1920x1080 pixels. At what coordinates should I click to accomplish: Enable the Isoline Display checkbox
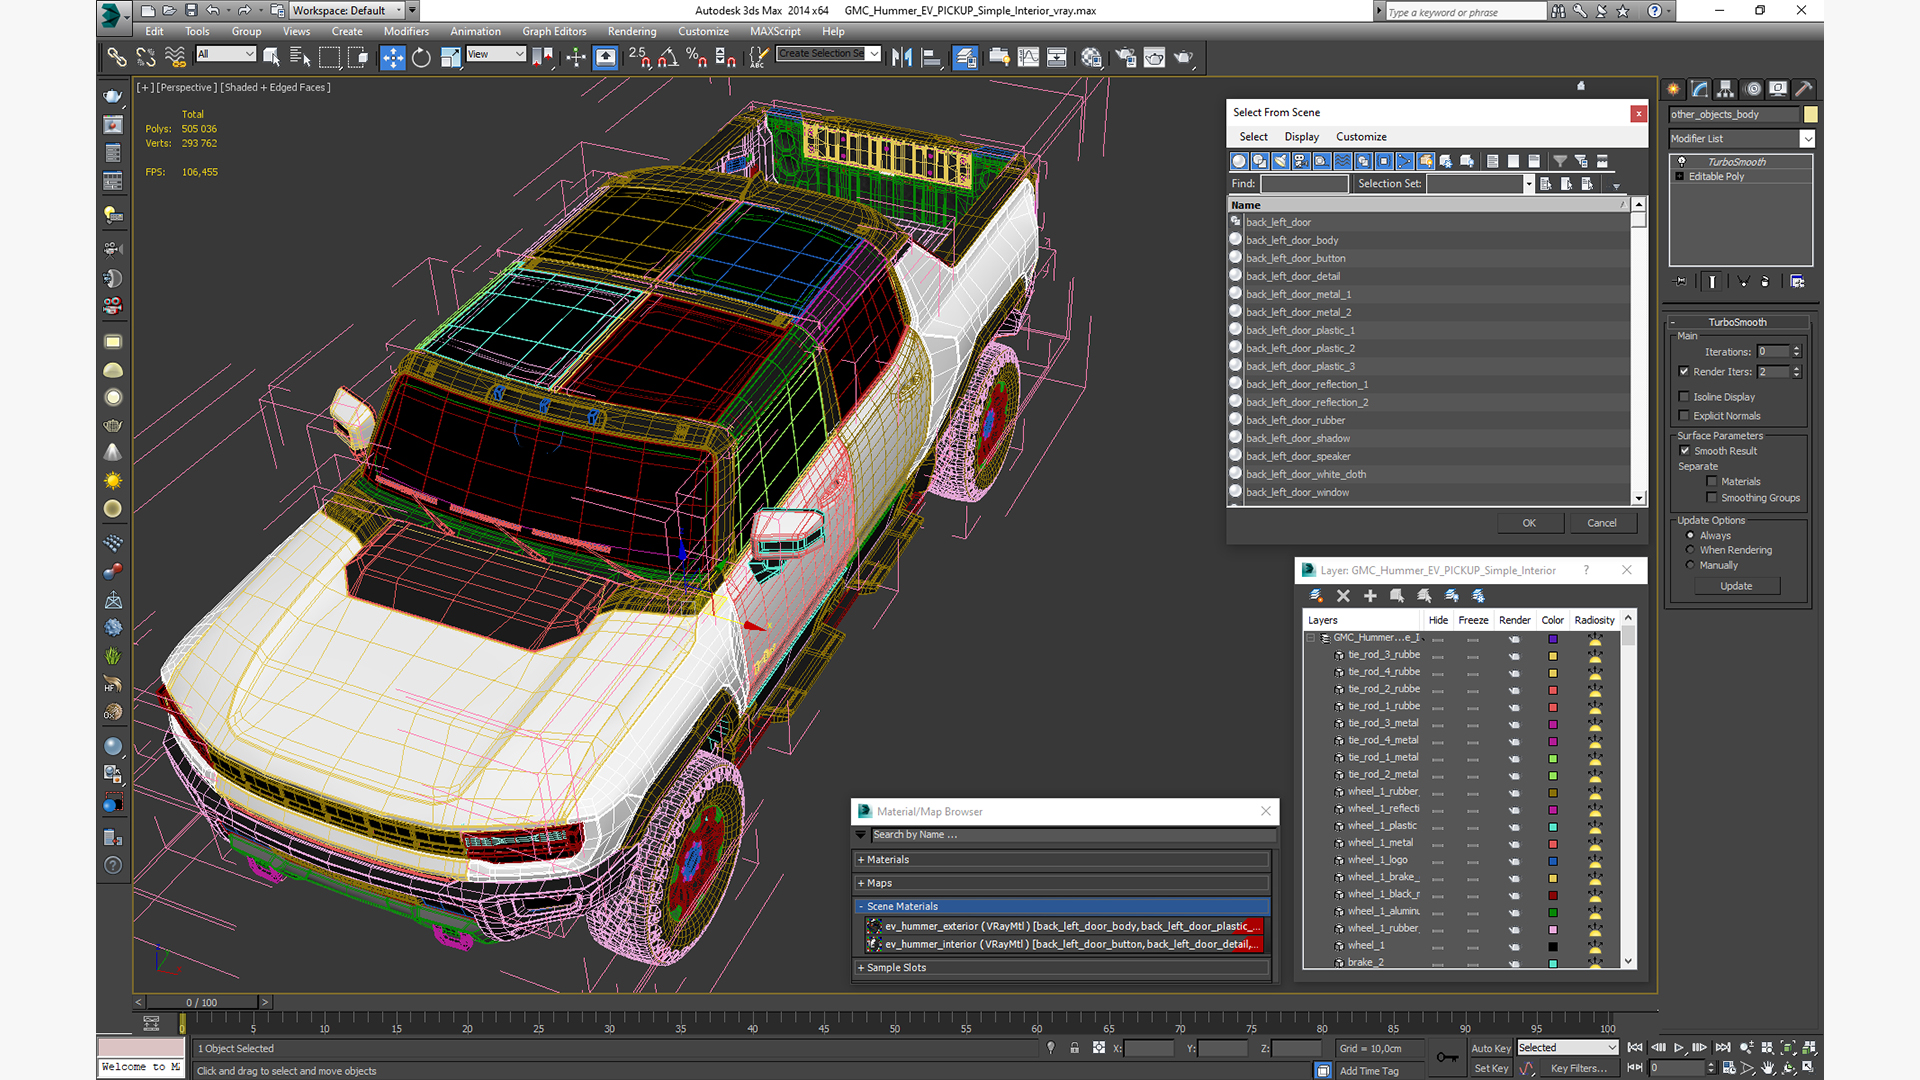tap(1684, 397)
